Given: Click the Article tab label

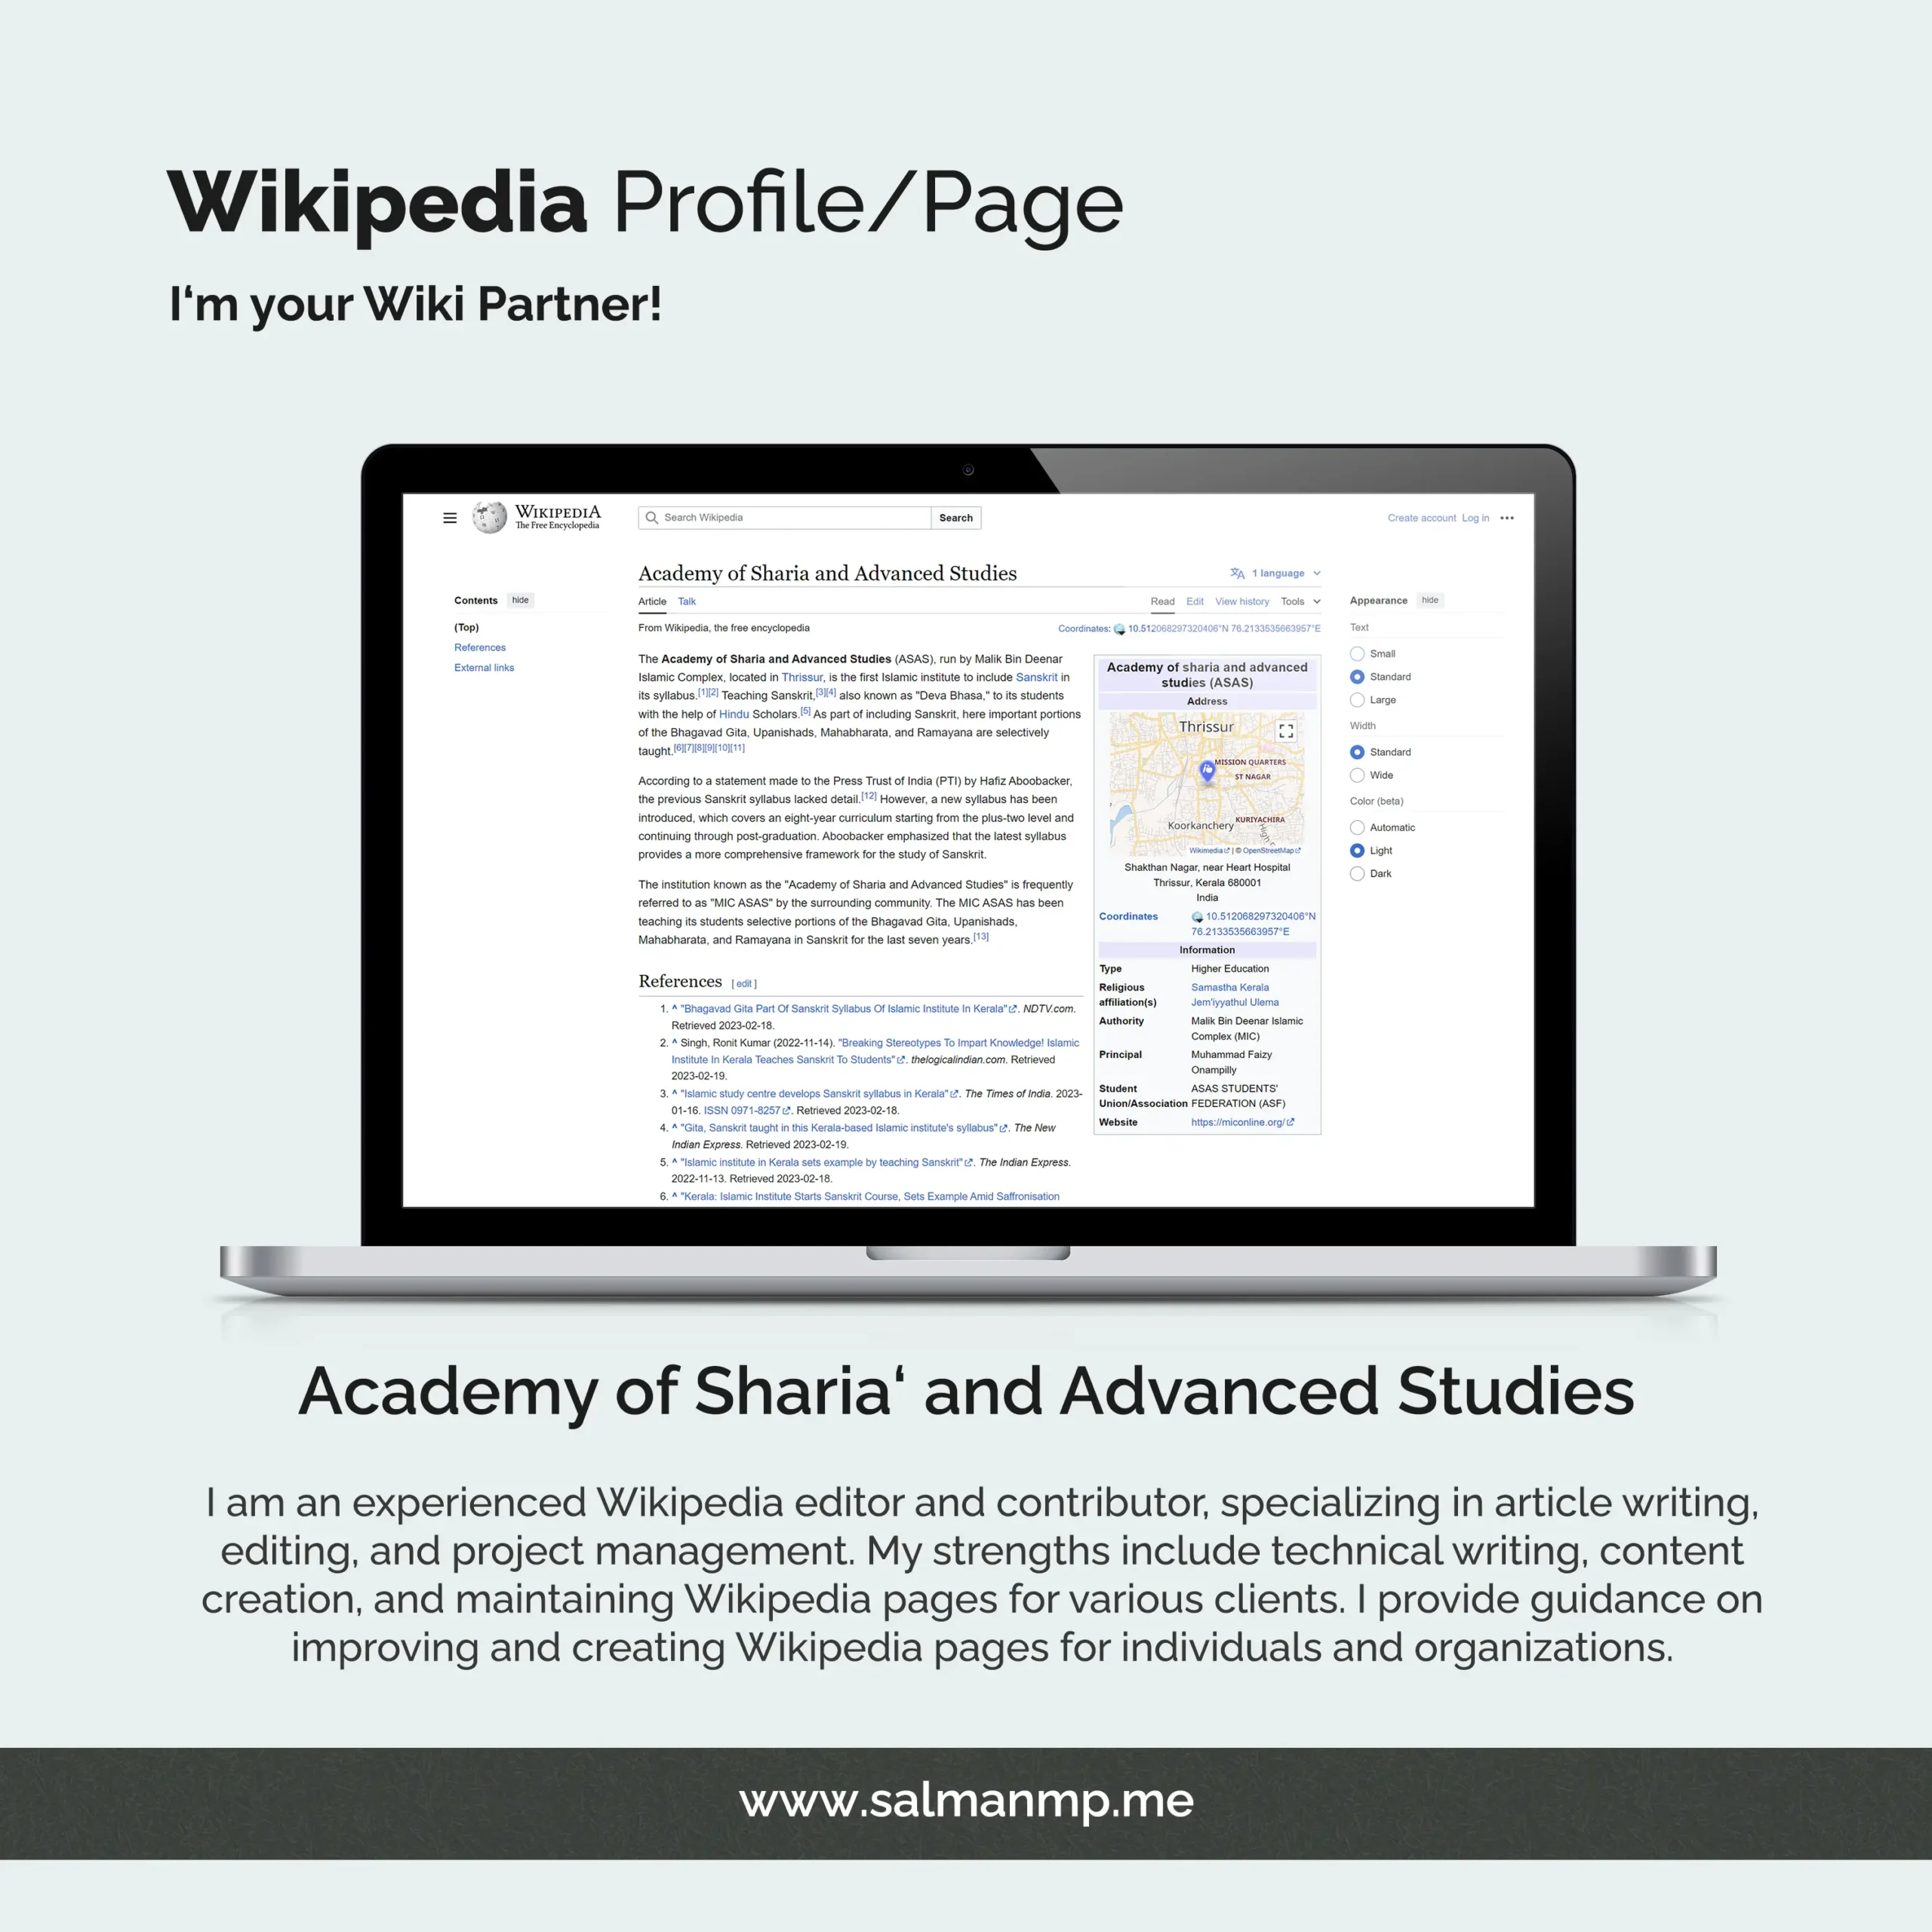Looking at the screenshot, I should (649, 601).
